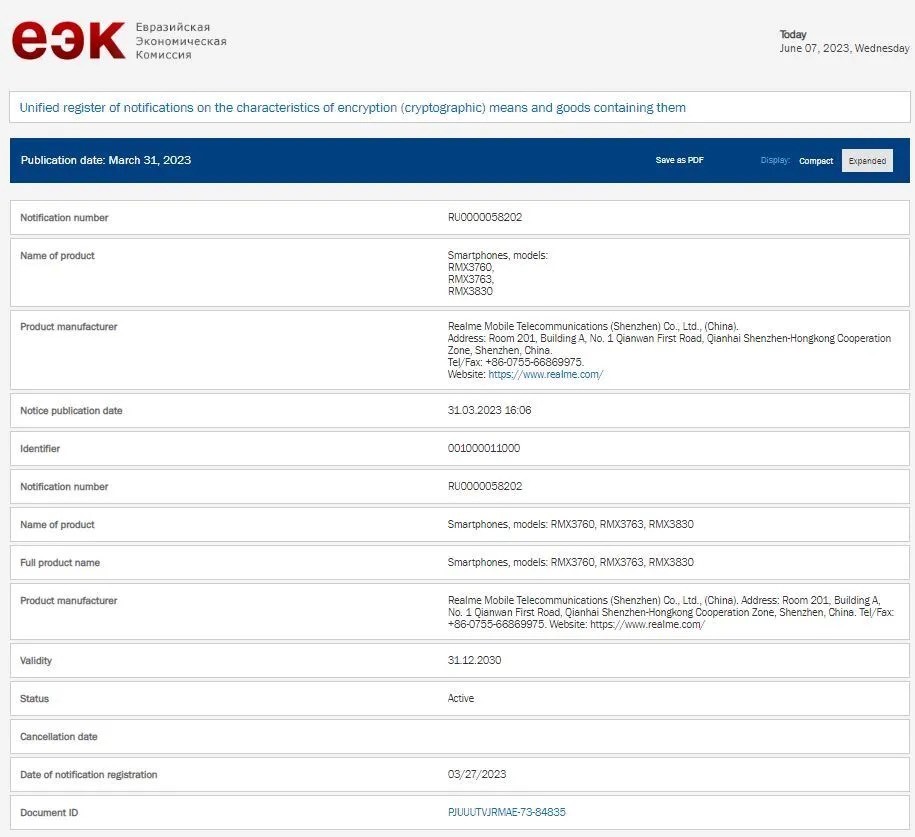The height and width of the screenshot is (837, 915).
Task: Open the https://www.realme.com/ website link
Action: click(545, 375)
